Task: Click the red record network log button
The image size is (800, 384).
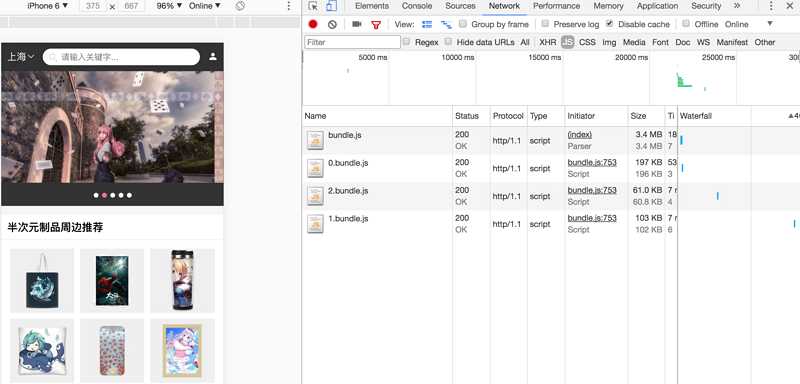Action: [x=313, y=24]
